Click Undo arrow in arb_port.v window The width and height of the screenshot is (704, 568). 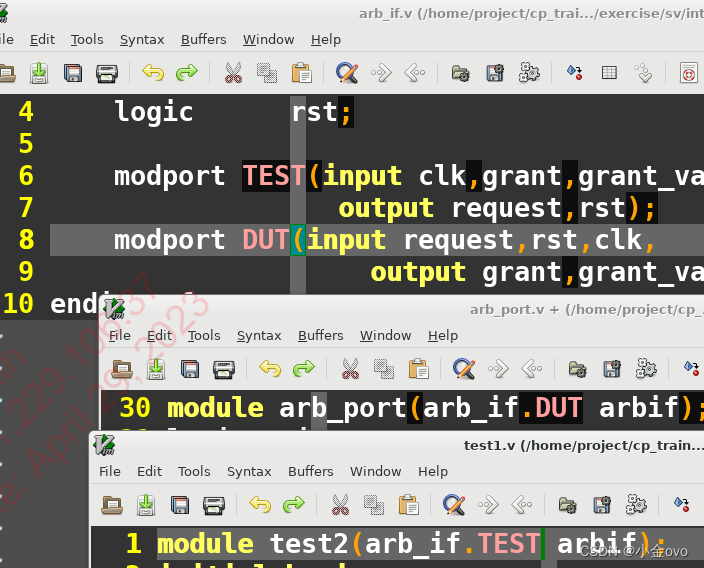click(x=270, y=369)
